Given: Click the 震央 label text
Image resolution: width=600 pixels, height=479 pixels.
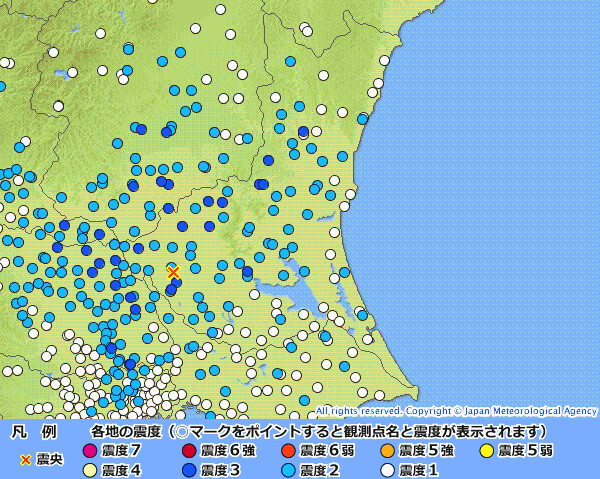Looking at the screenshot, I should (49, 459).
